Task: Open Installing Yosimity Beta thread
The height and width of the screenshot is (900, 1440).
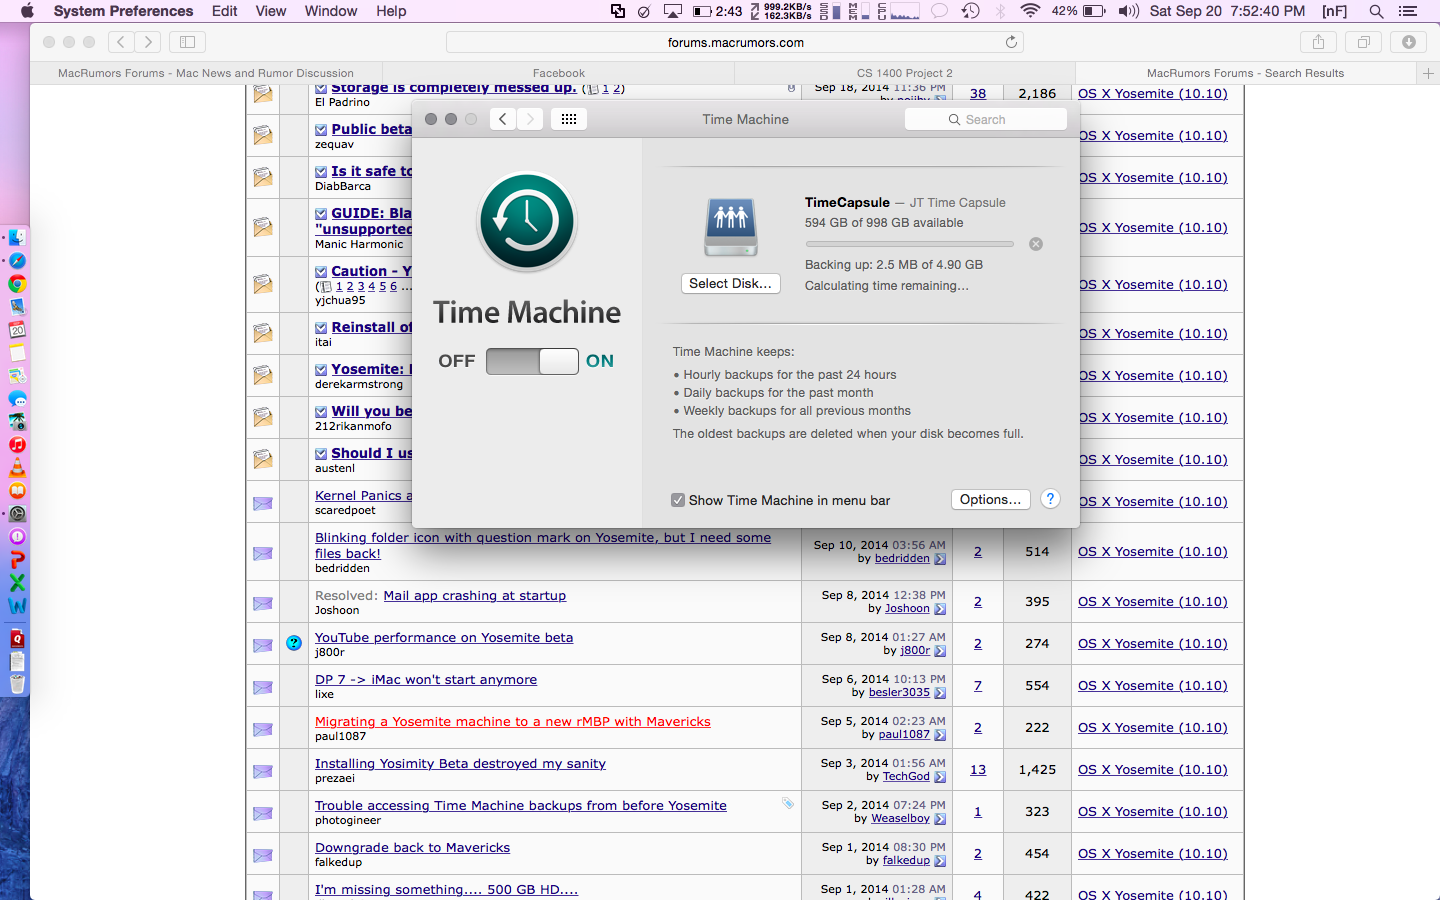Action: click(x=460, y=763)
